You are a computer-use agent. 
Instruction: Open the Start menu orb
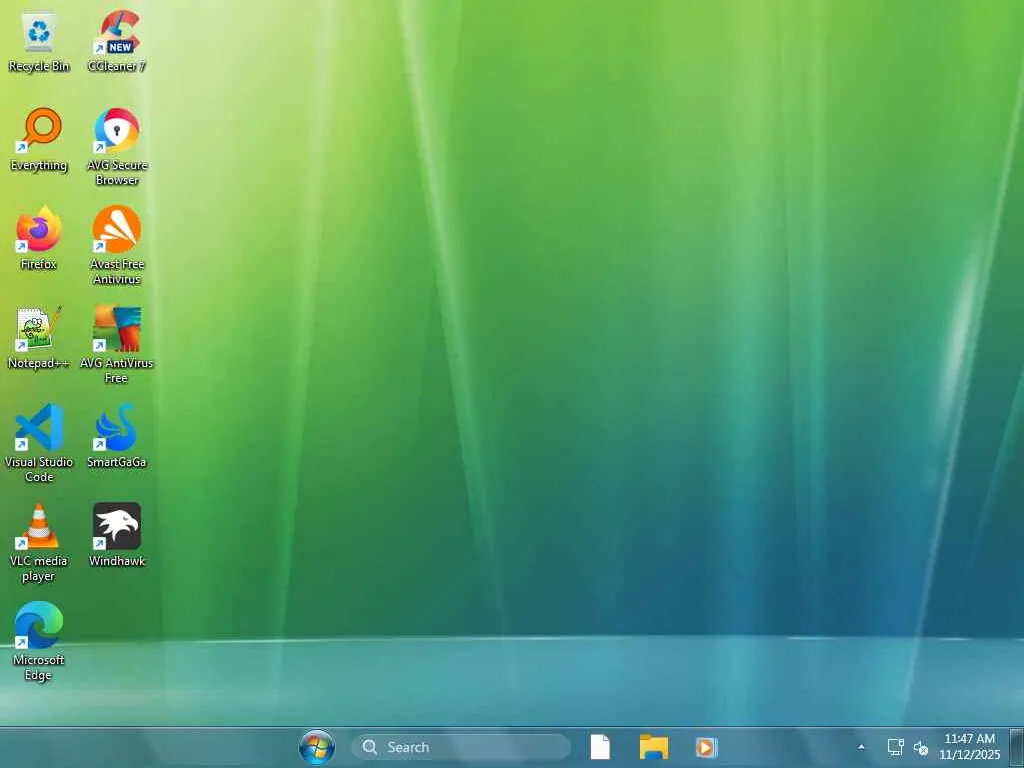pyautogui.click(x=317, y=747)
